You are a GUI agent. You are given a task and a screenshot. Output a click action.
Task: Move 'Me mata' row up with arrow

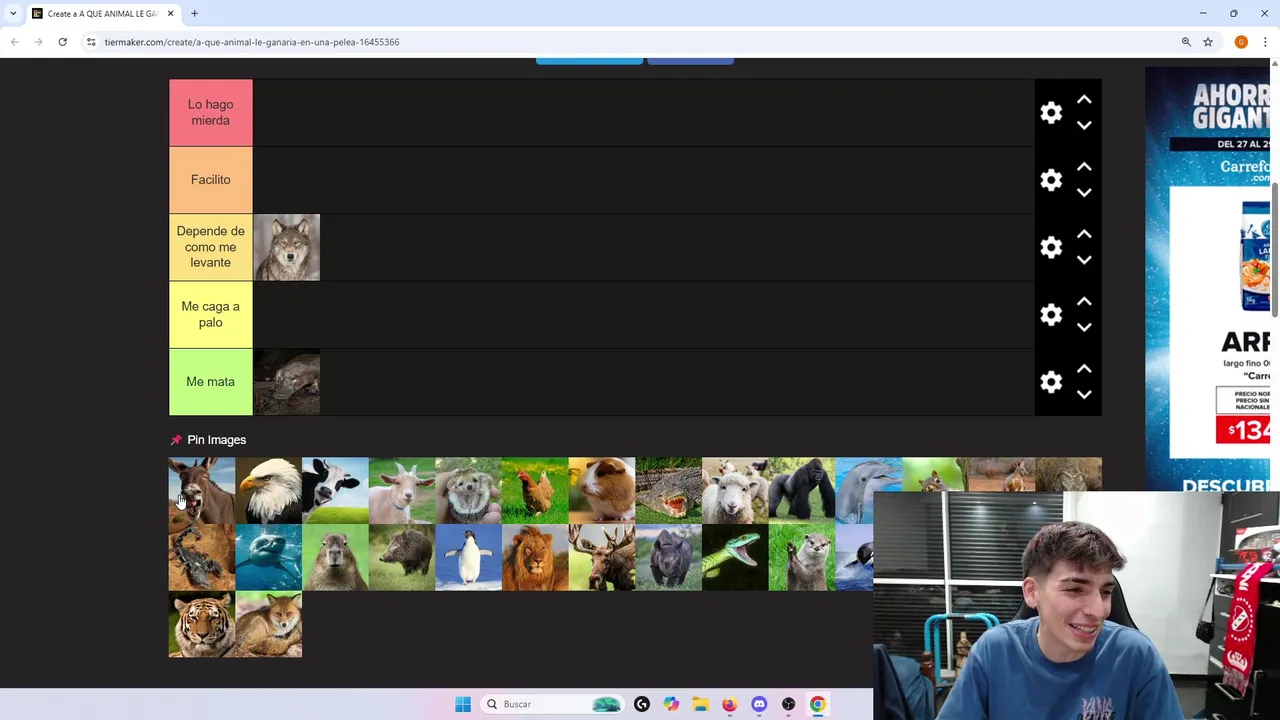click(x=1084, y=369)
